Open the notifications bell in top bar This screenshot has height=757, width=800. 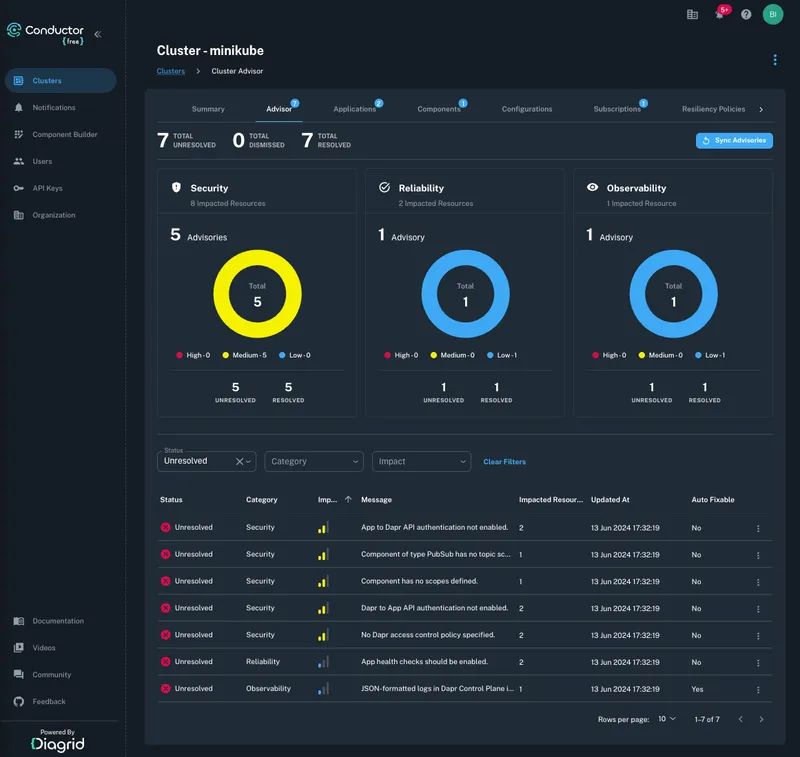pyautogui.click(x=719, y=15)
